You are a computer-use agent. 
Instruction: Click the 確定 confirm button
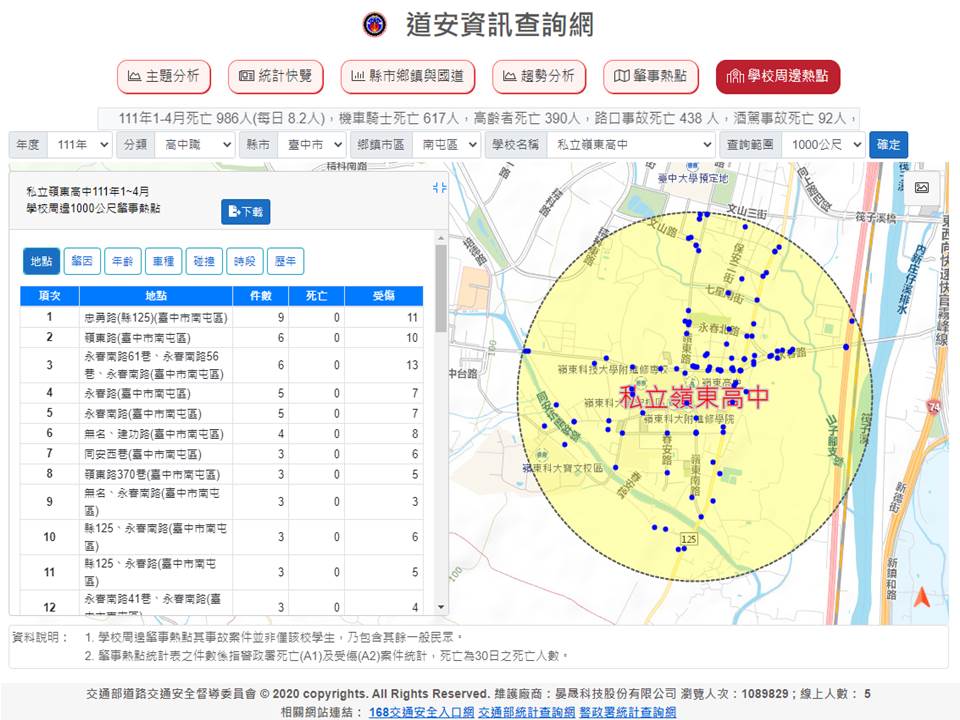888,144
